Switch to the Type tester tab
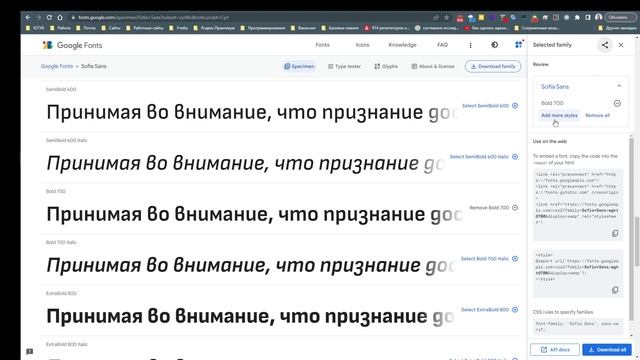Screen dimensions: 640x360 tap(344, 66)
